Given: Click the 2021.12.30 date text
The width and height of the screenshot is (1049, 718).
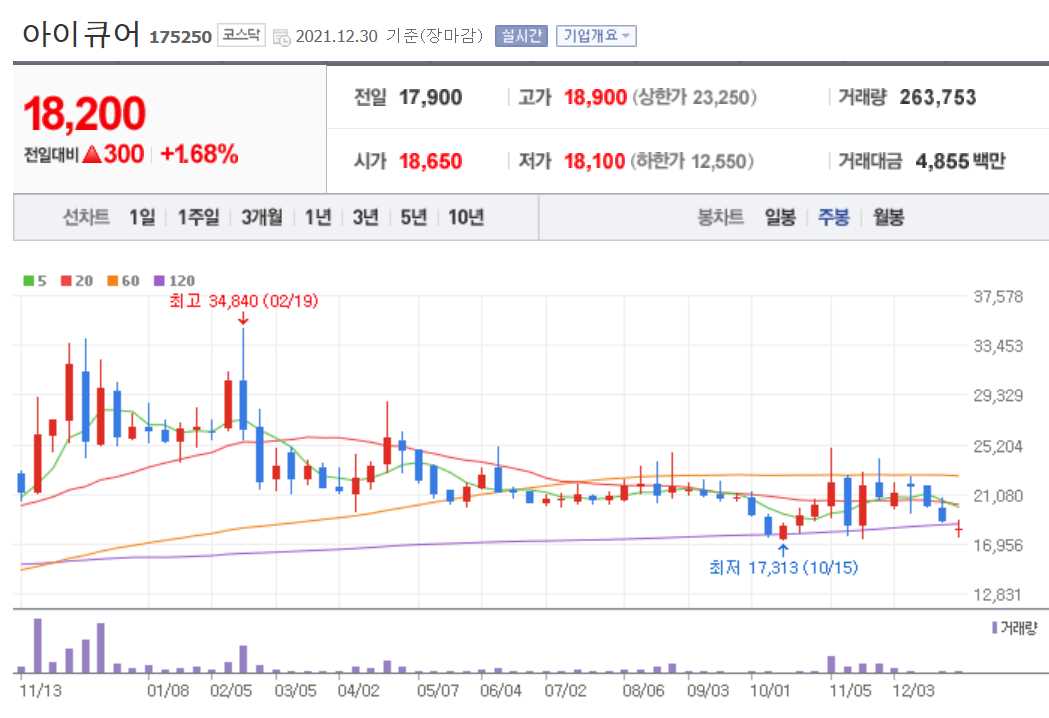Looking at the screenshot, I should 337,36.
